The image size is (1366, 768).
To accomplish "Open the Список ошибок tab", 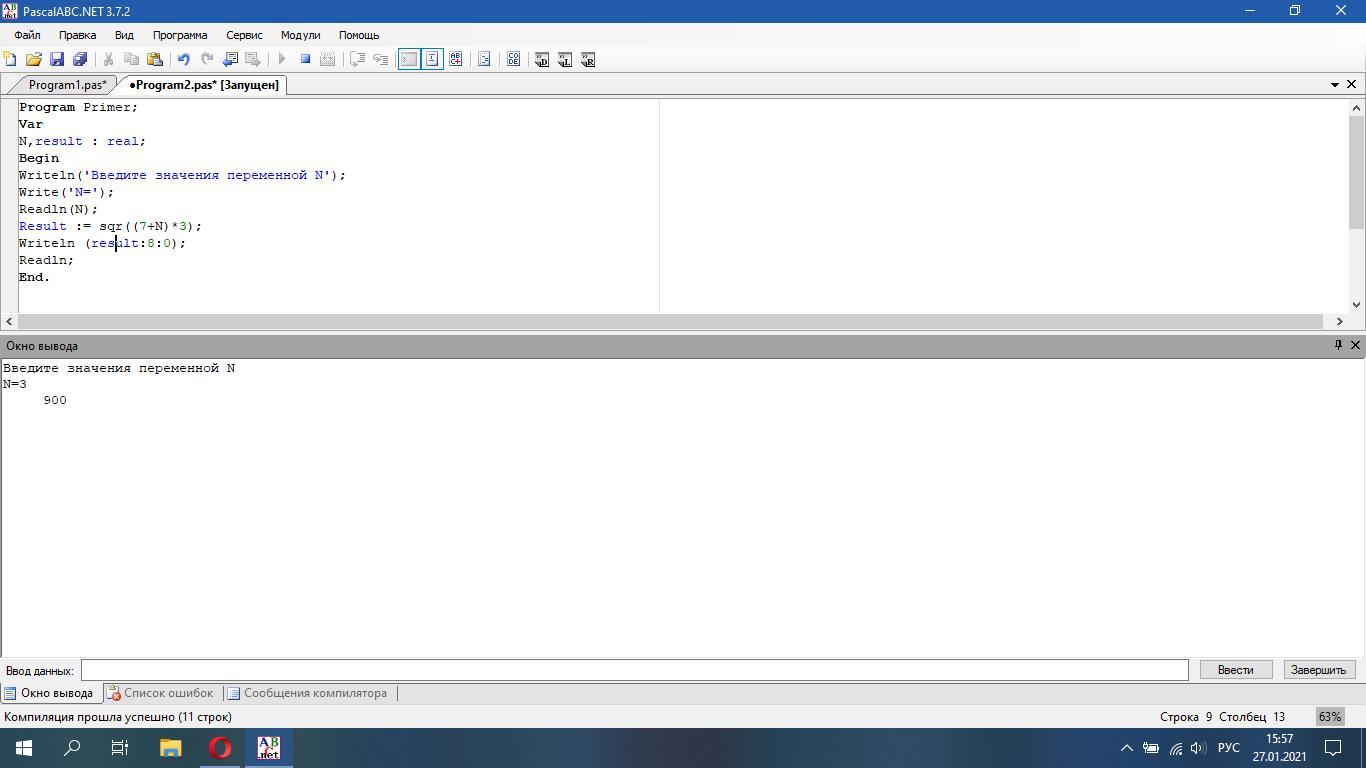I will point(161,693).
